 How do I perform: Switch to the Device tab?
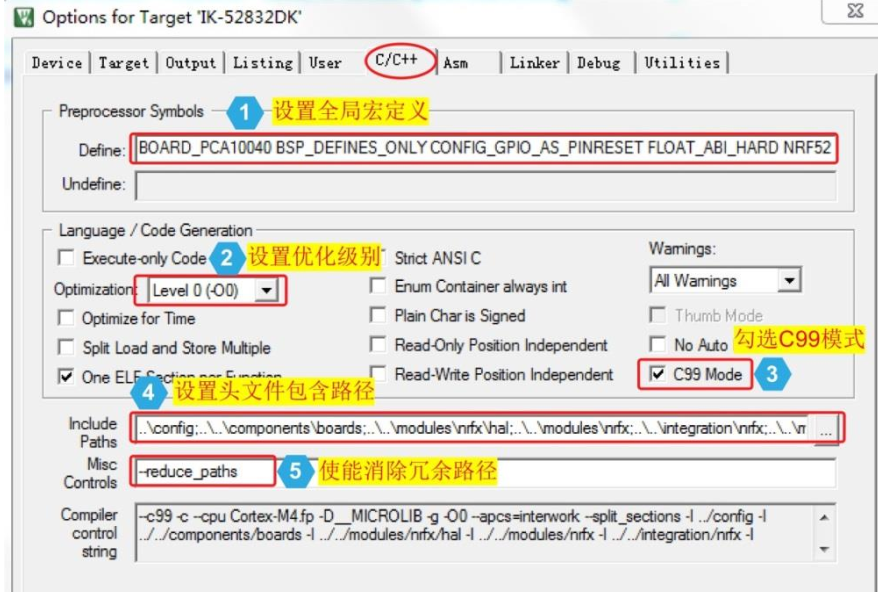(x=57, y=63)
